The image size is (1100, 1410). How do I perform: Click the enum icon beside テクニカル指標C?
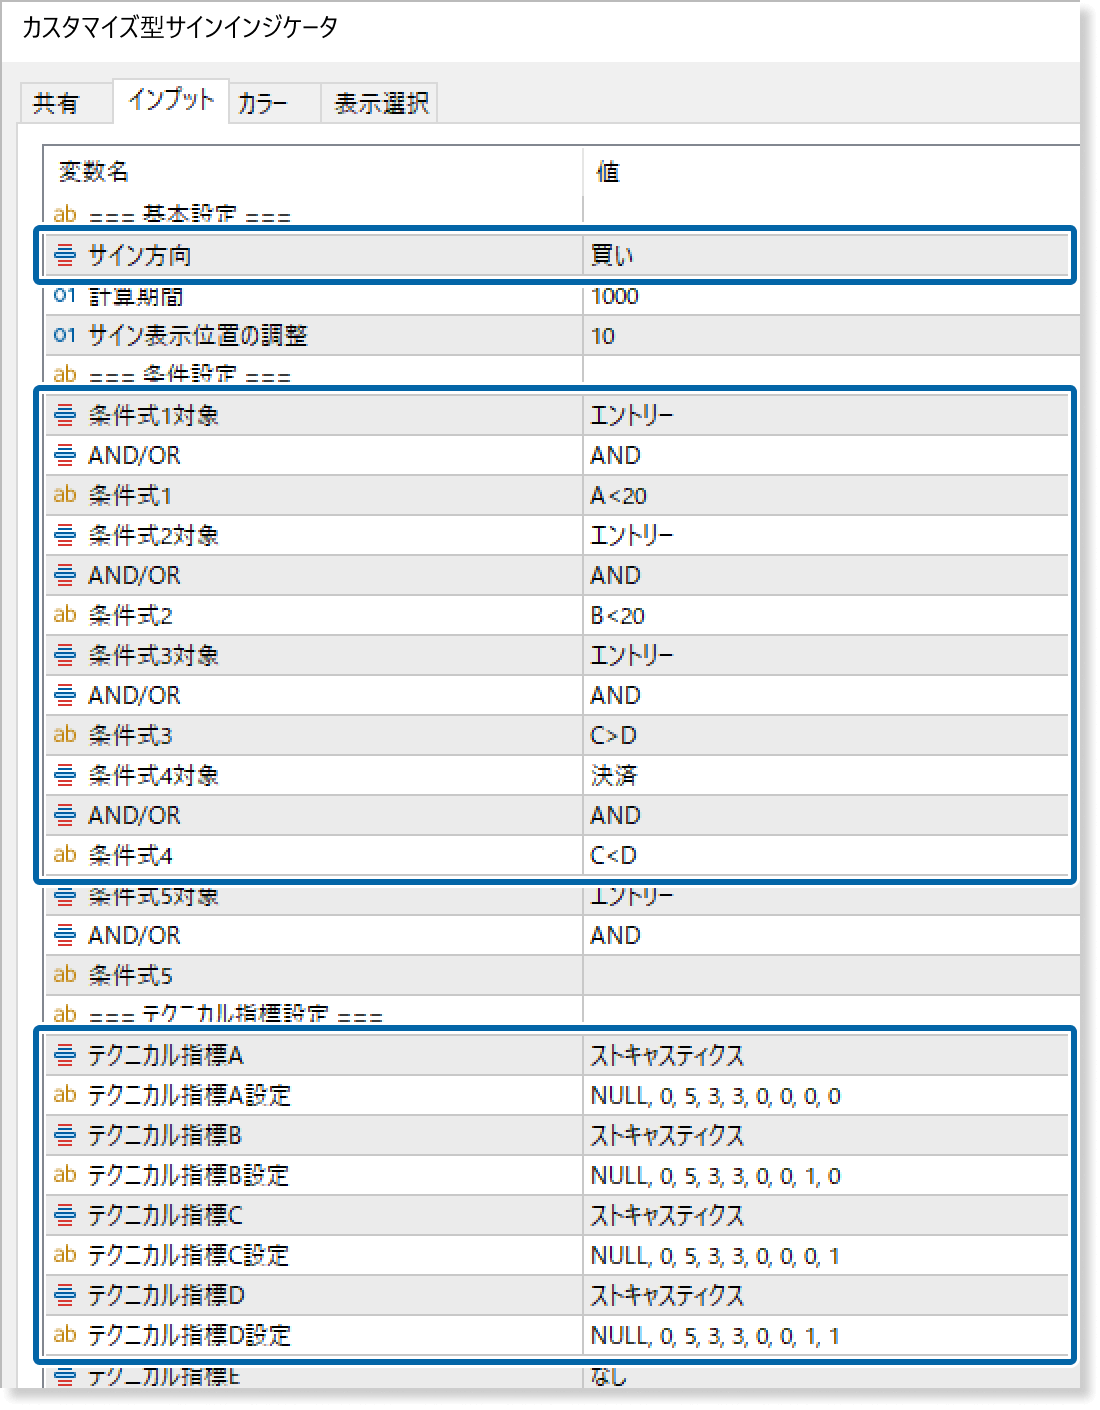coord(64,1215)
